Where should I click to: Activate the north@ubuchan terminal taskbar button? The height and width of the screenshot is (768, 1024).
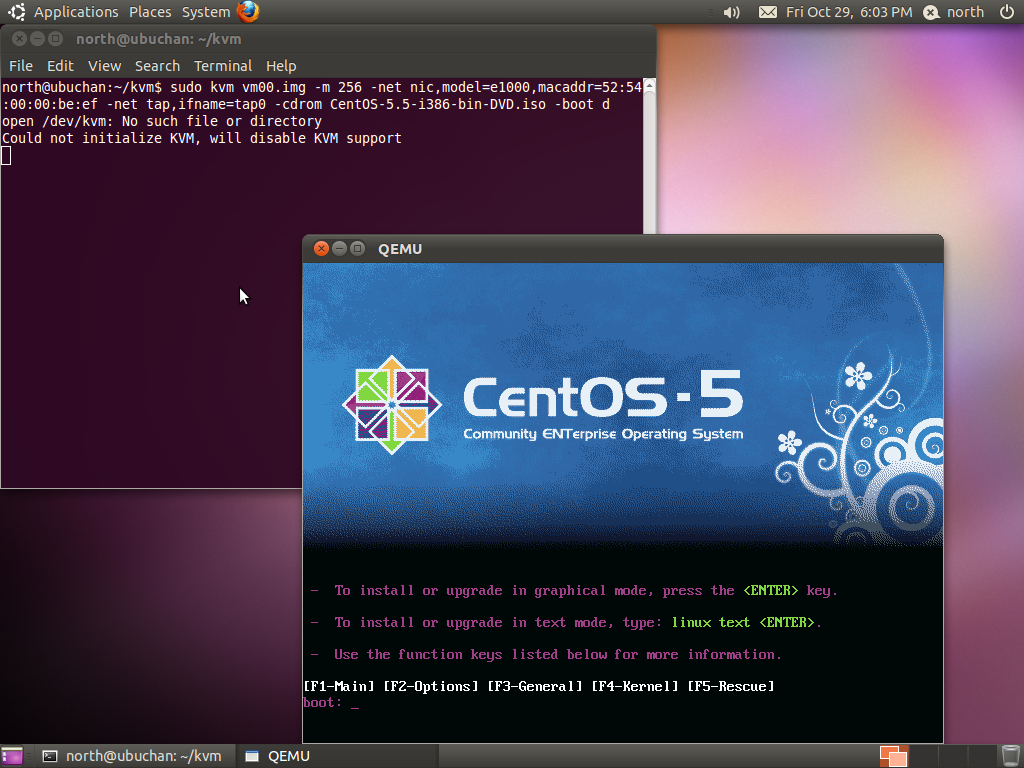(x=132, y=756)
